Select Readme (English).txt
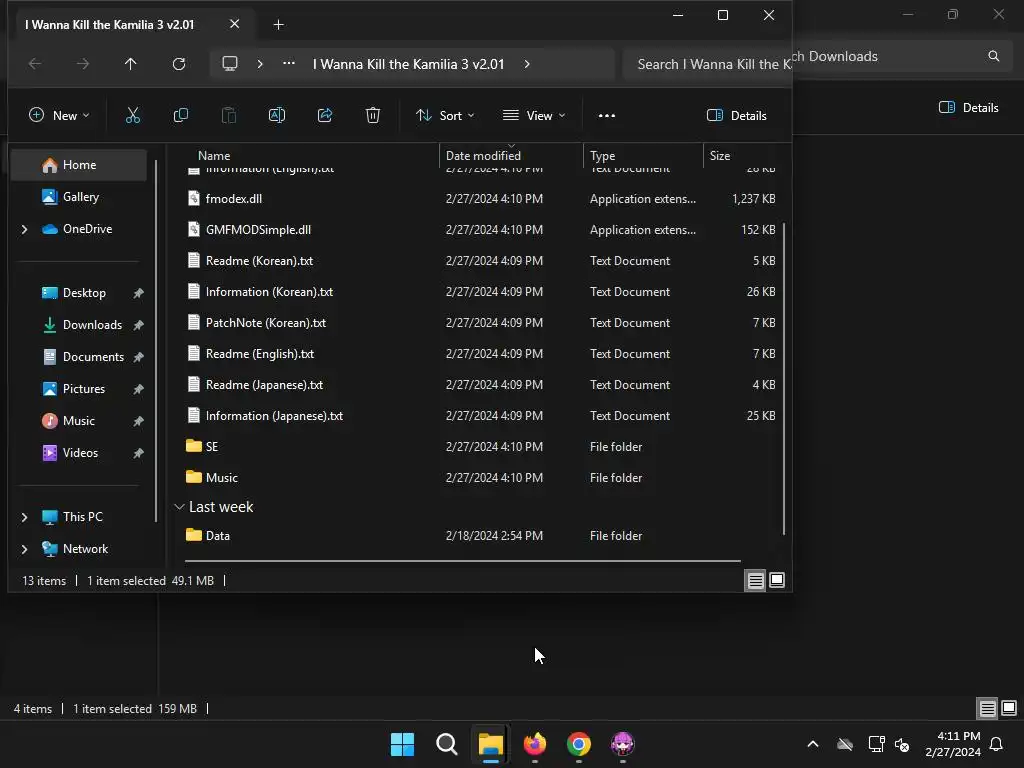The width and height of the screenshot is (1024, 768). tap(480, 354)
